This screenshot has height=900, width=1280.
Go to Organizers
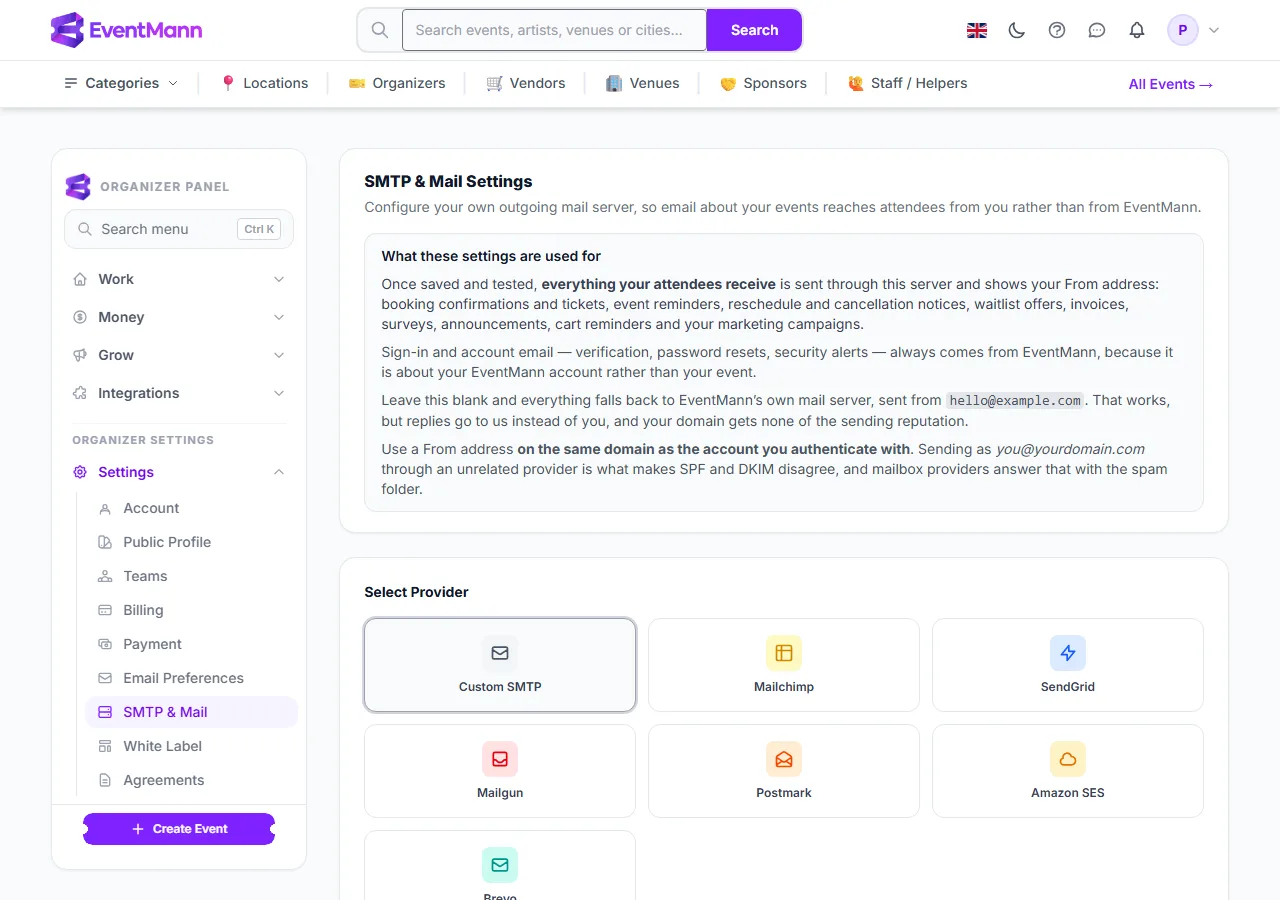[397, 83]
